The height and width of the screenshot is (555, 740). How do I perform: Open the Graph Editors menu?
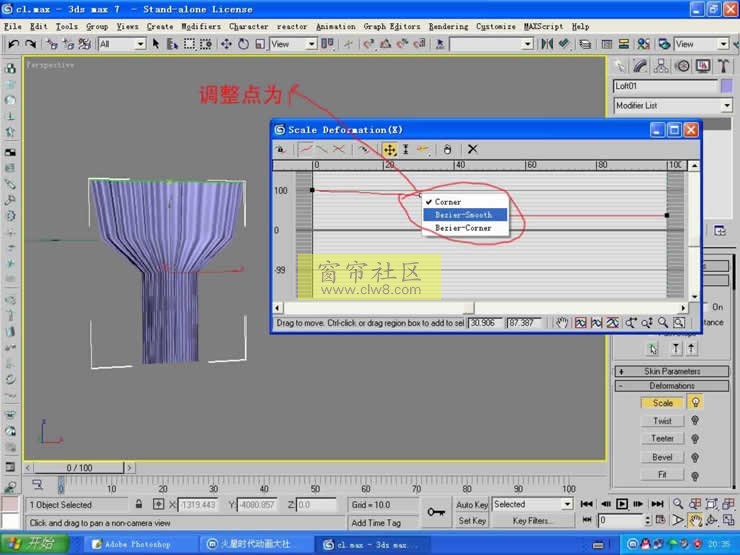click(x=392, y=26)
